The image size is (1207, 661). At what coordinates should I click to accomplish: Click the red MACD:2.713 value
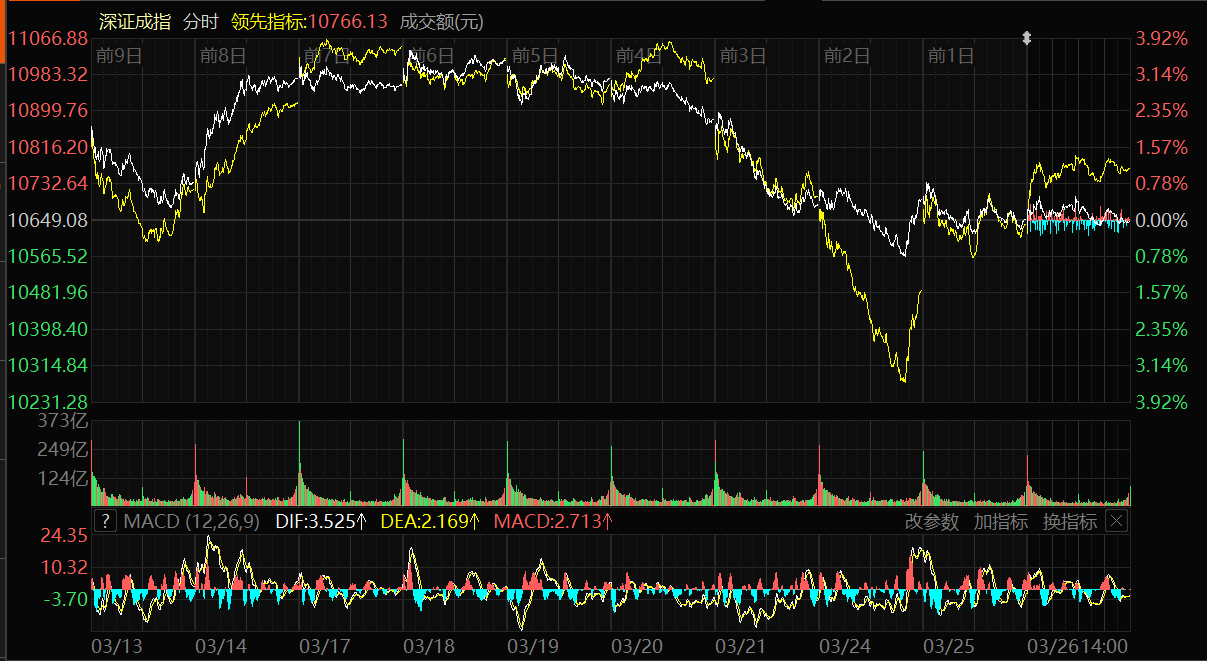point(553,521)
